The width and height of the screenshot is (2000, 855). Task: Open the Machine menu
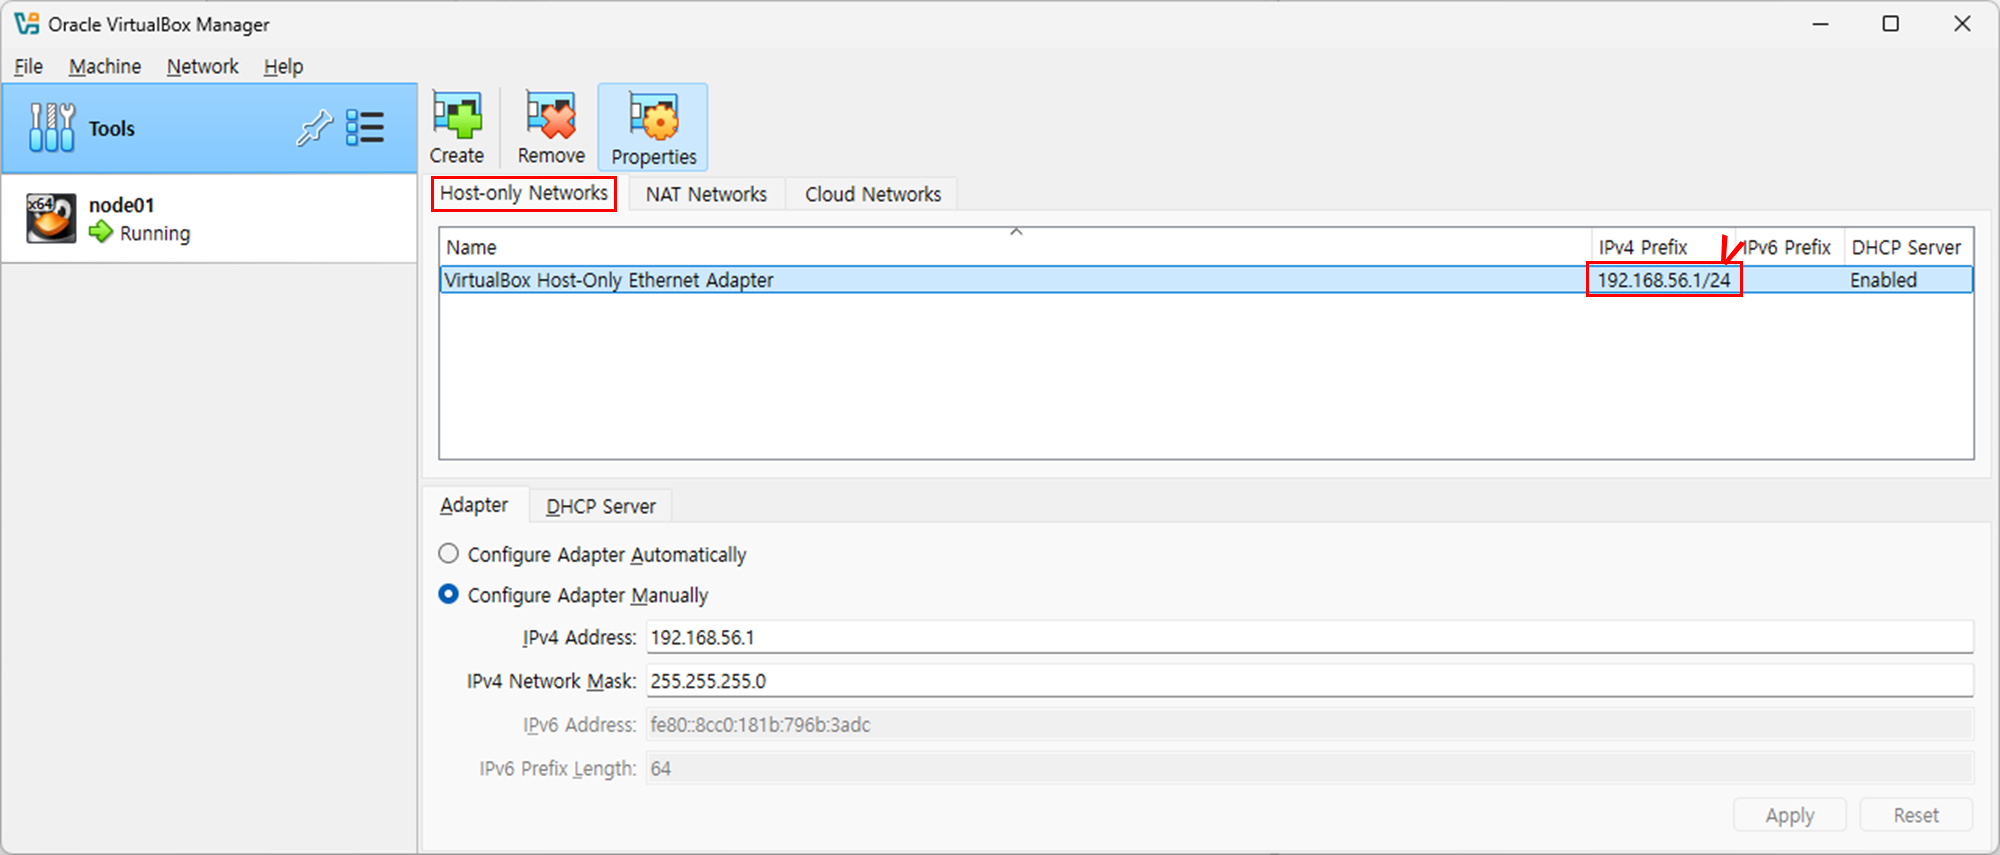[105, 67]
